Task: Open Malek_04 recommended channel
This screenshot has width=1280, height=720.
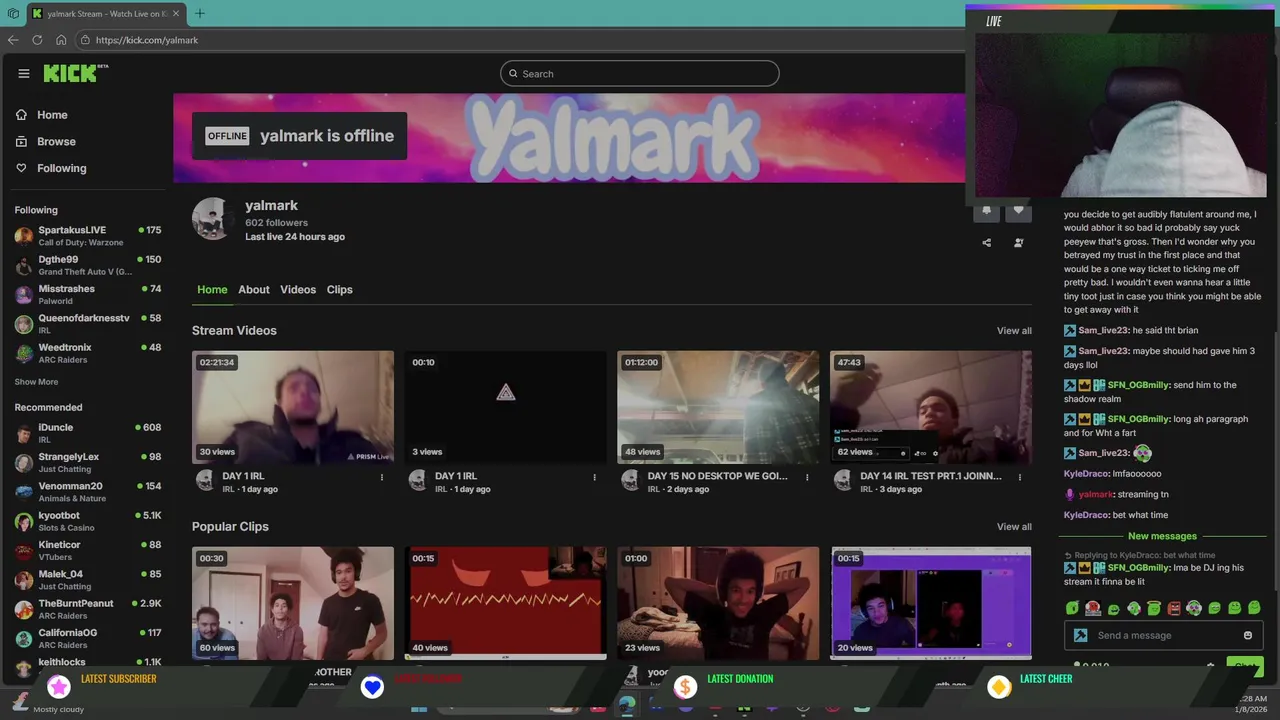Action: (x=88, y=580)
